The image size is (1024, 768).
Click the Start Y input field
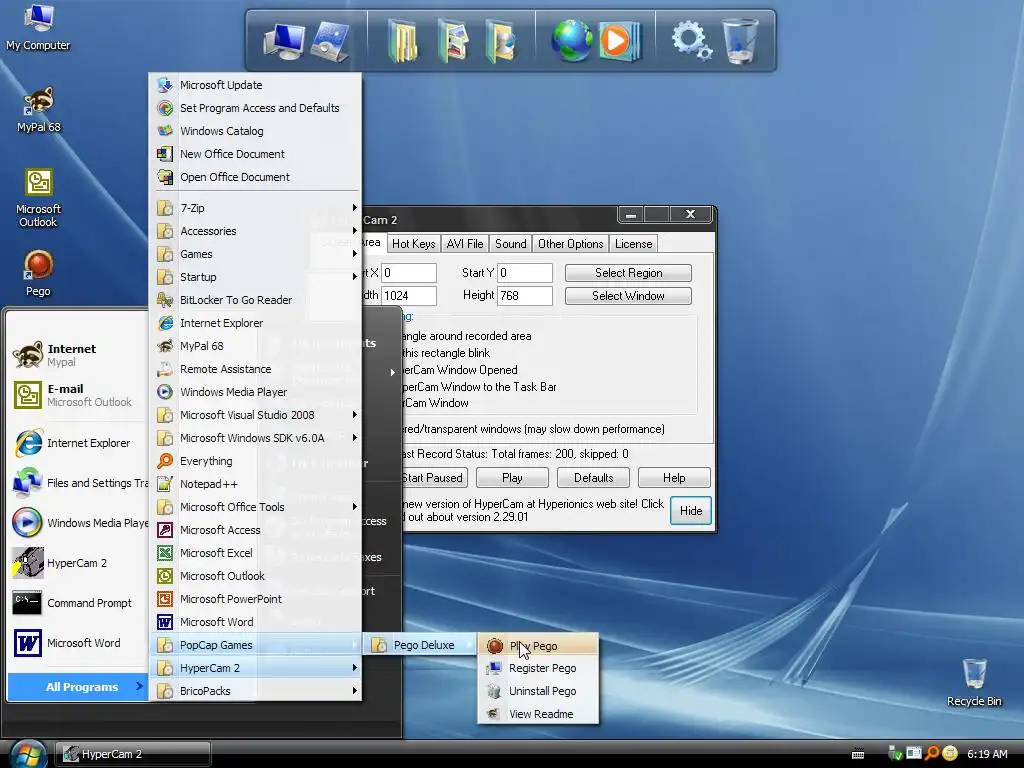click(x=525, y=273)
